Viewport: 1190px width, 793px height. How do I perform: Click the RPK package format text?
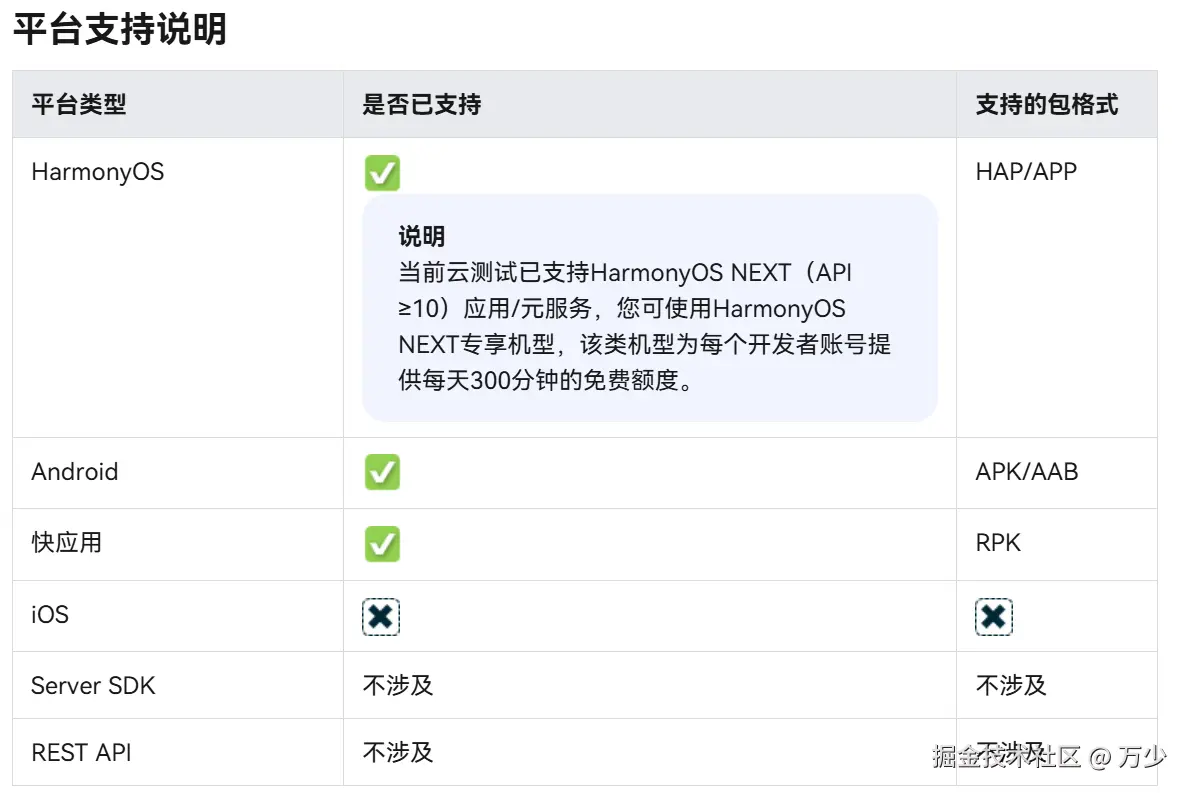click(x=998, y=543)
